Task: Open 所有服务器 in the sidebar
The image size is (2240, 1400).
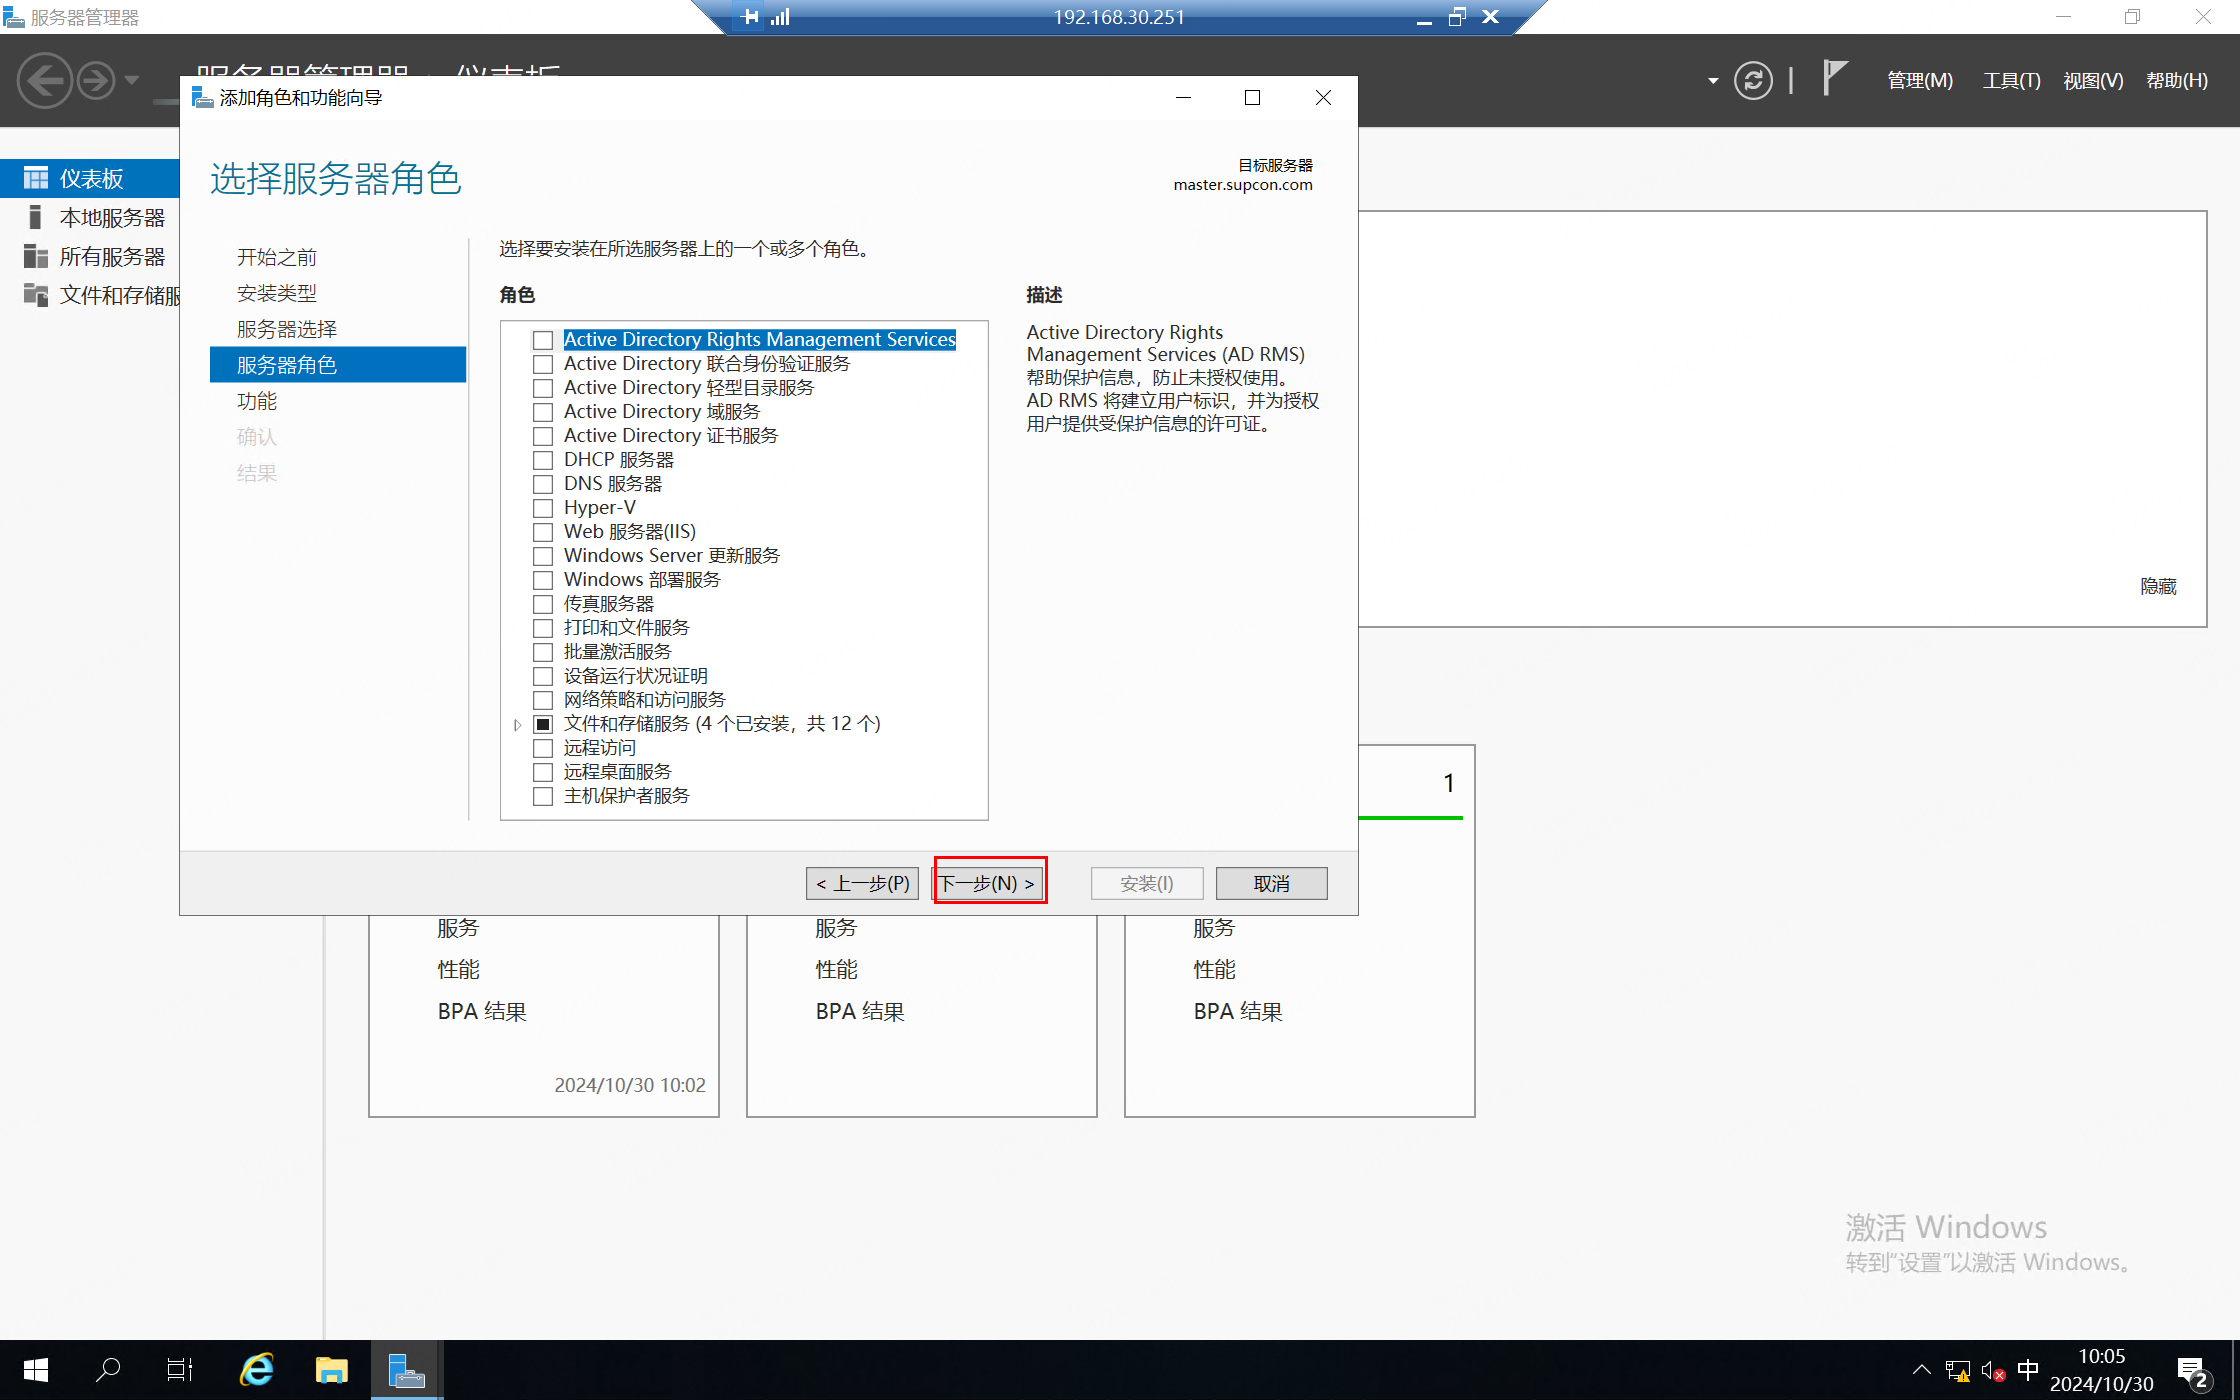Action: tap(111, 257)
